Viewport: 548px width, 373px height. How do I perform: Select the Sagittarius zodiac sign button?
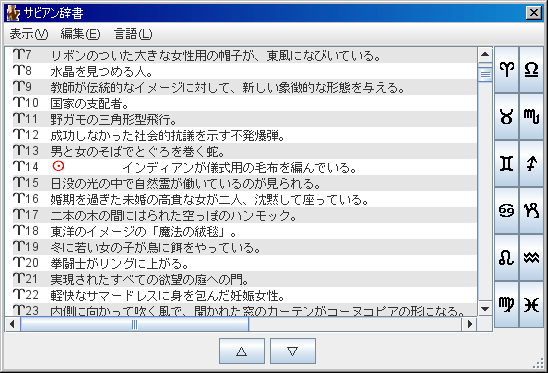pyautogui.click(x=531, y=164)
